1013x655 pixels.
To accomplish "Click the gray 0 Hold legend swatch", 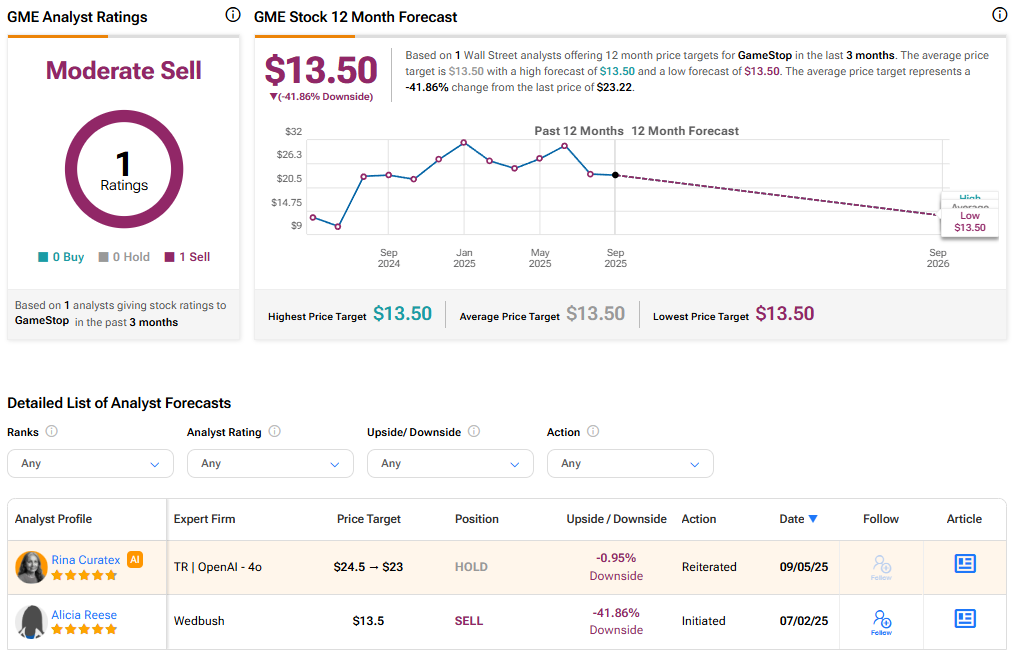I will coord(103,257).
